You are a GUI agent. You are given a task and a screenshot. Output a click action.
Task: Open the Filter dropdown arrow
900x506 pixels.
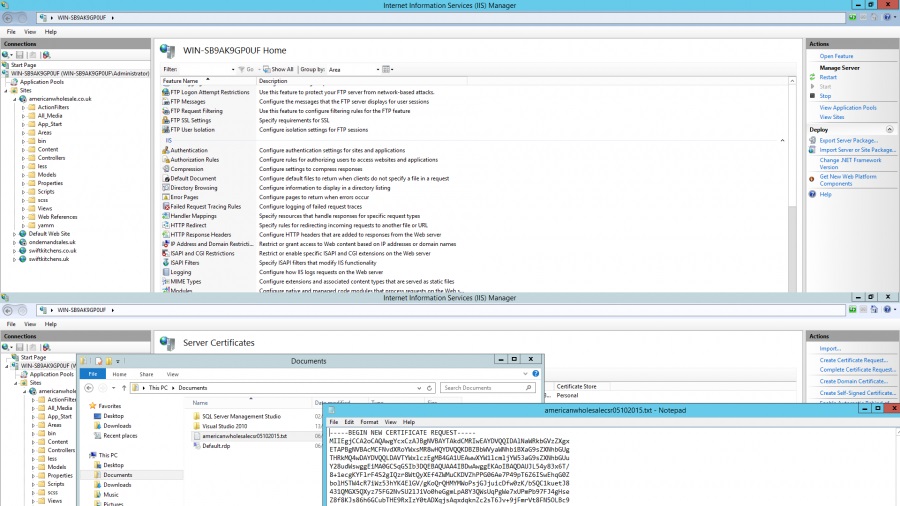(233, 69)
